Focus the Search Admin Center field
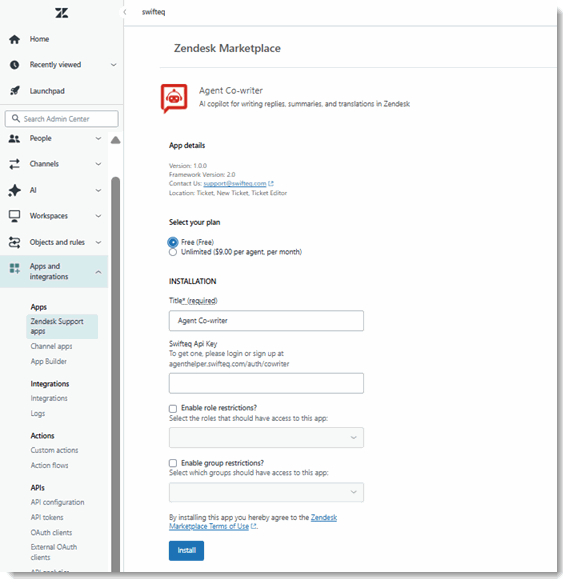This screenshot has height=579, width=563. [x=62, y=119]
